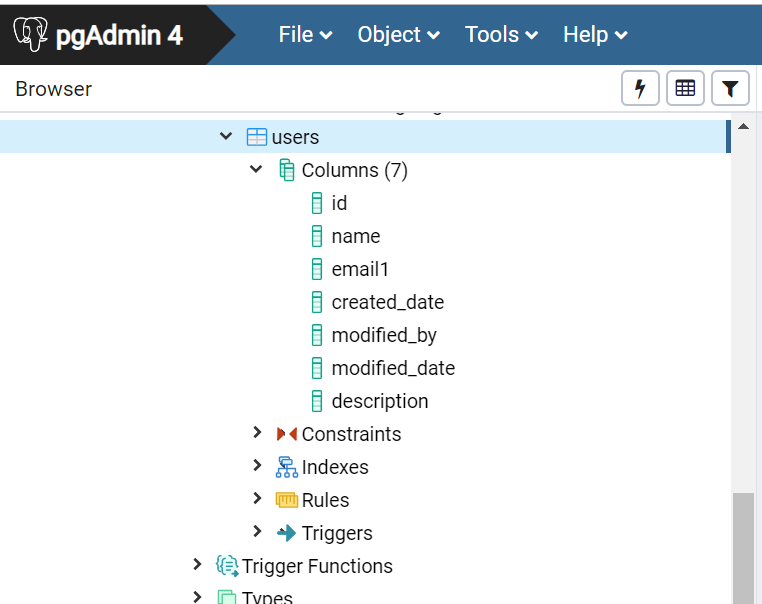Select the Columns (7) label
Viewport: 762px width, 604px height.
(355, 171)
